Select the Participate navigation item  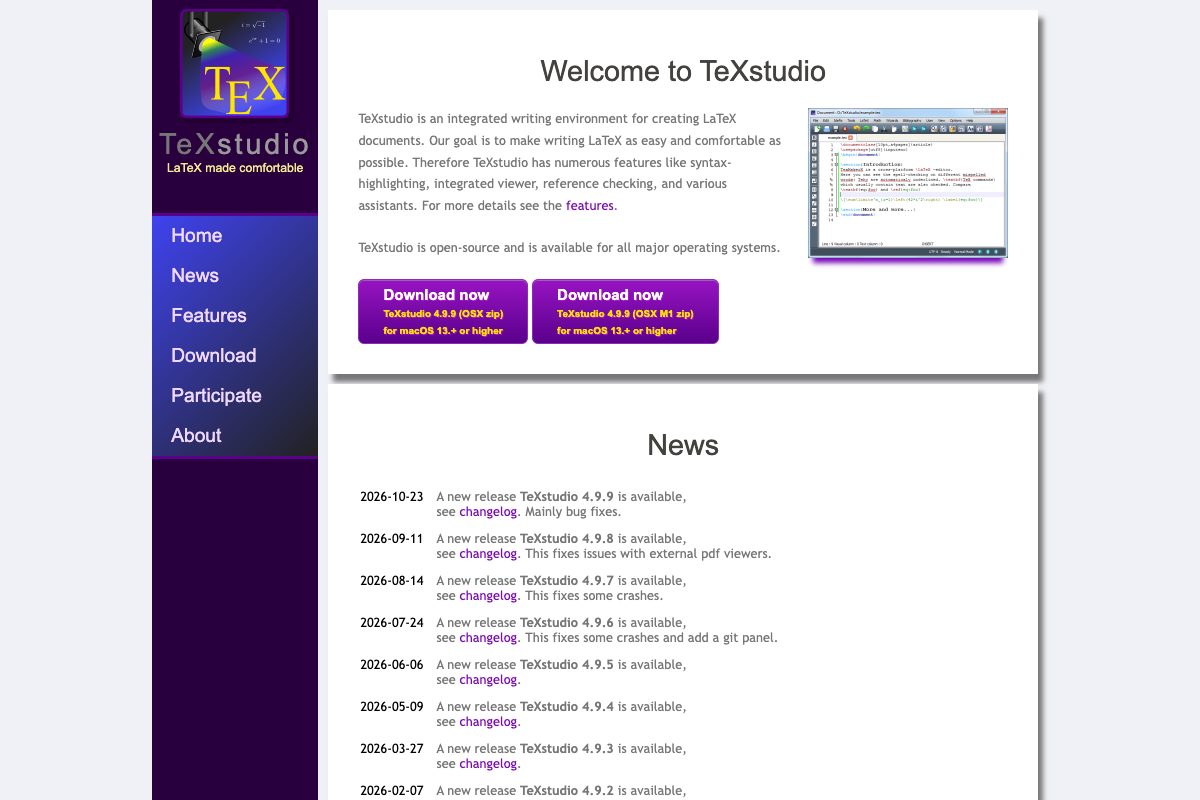point(216,396)
